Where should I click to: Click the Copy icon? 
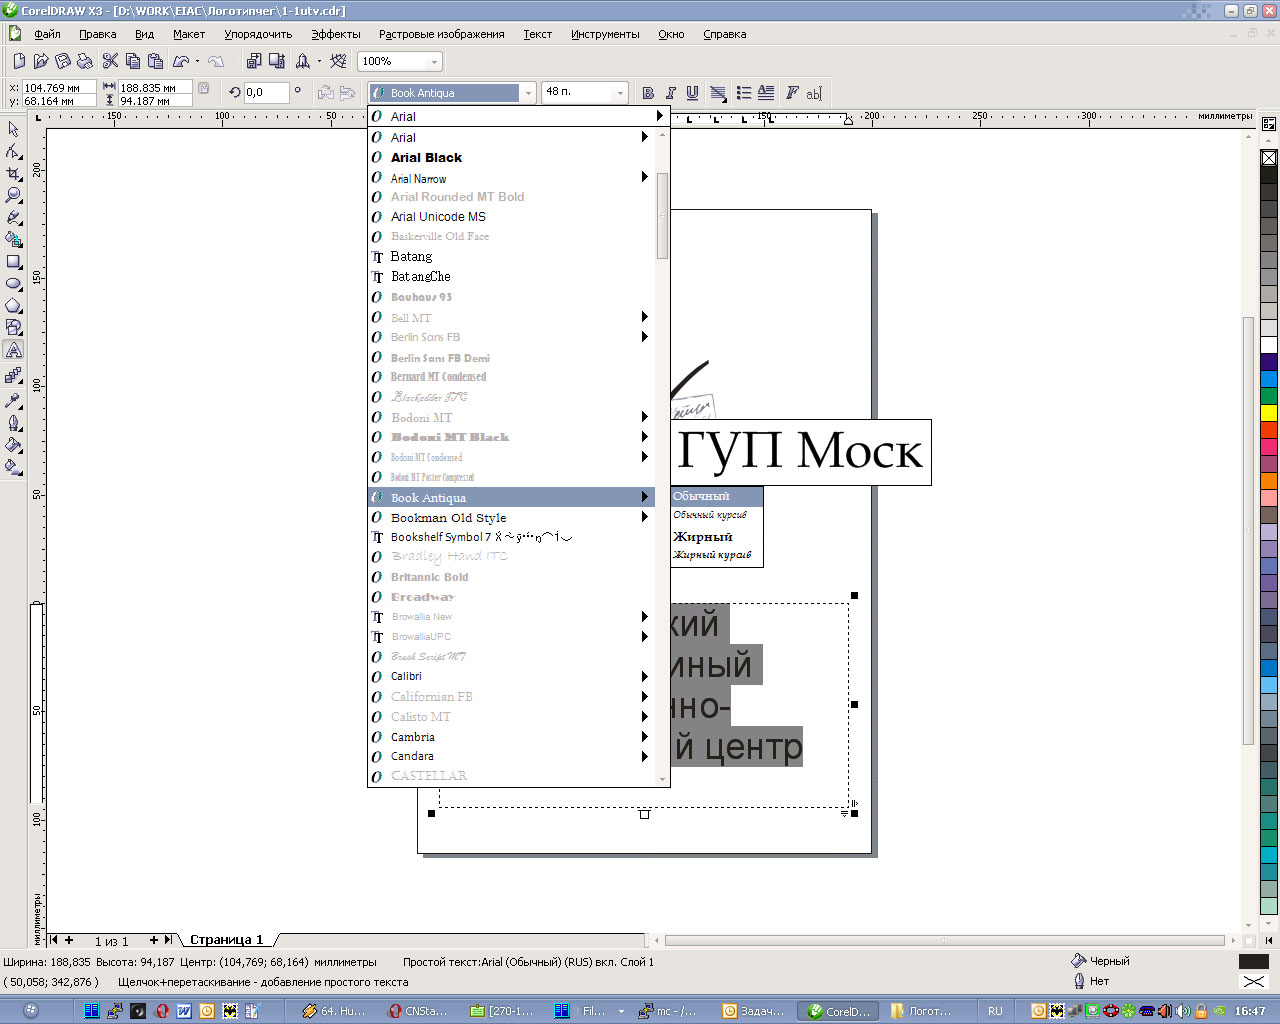pos(133,61)
